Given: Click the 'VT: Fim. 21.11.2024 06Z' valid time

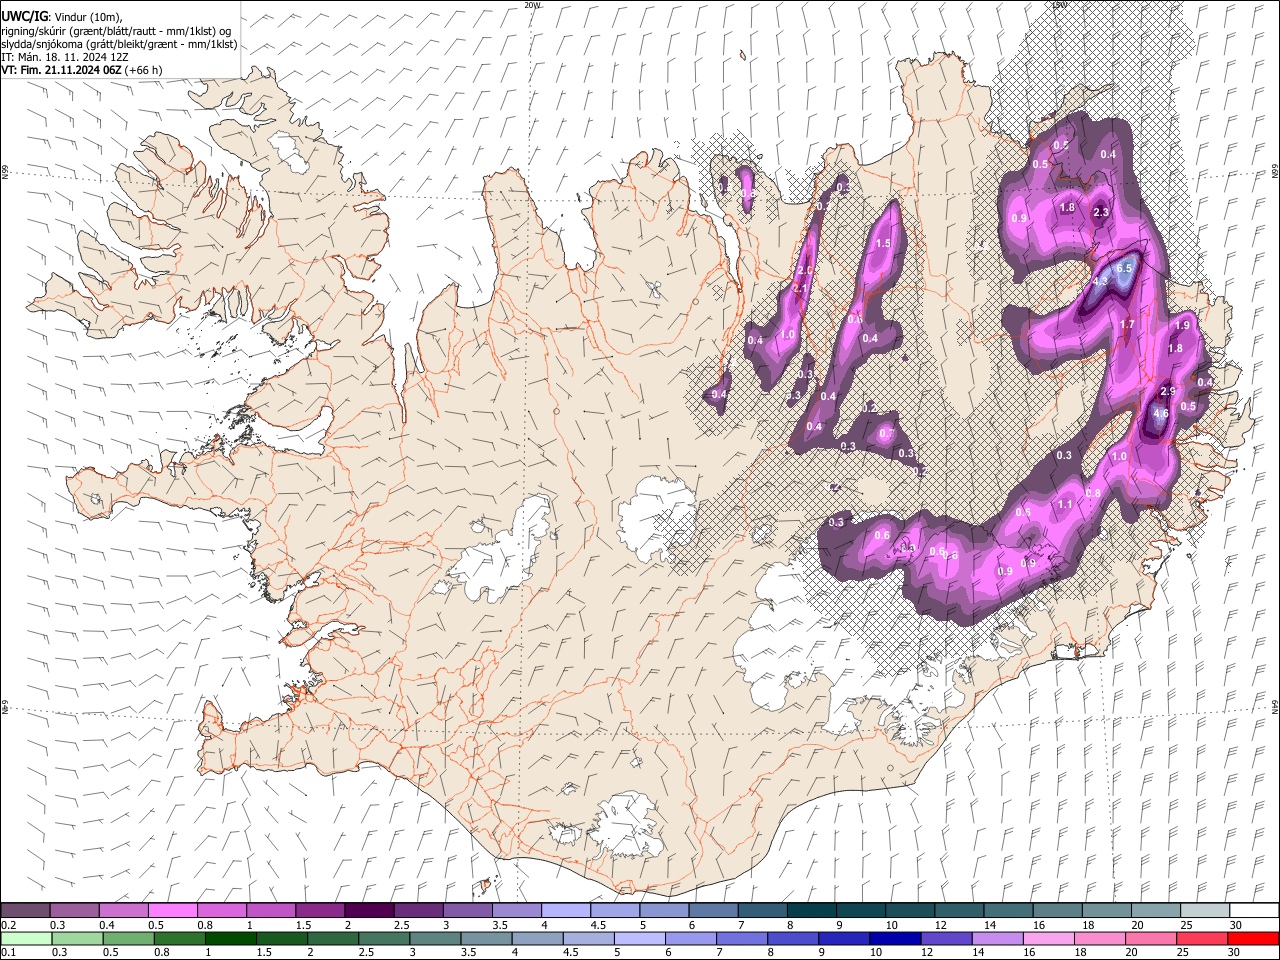Looking at the screenshot, I should pyautogui.click(x=62, y=70).
